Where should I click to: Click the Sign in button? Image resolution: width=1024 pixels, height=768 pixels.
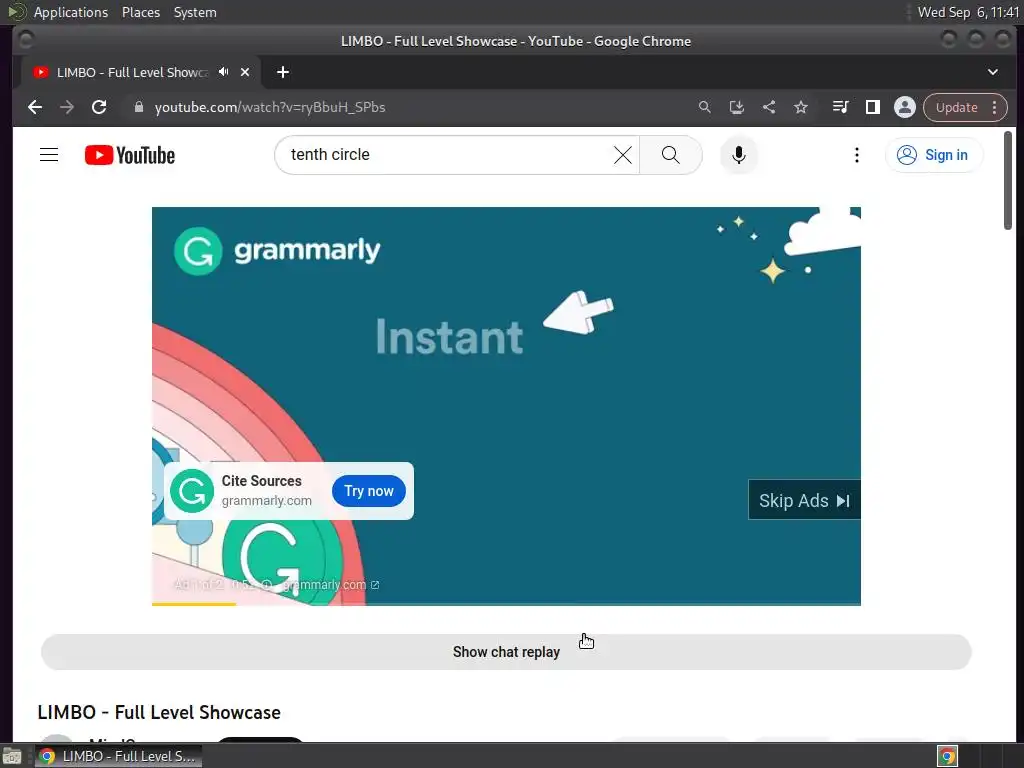pyautogui.click(x=933, y=155)
